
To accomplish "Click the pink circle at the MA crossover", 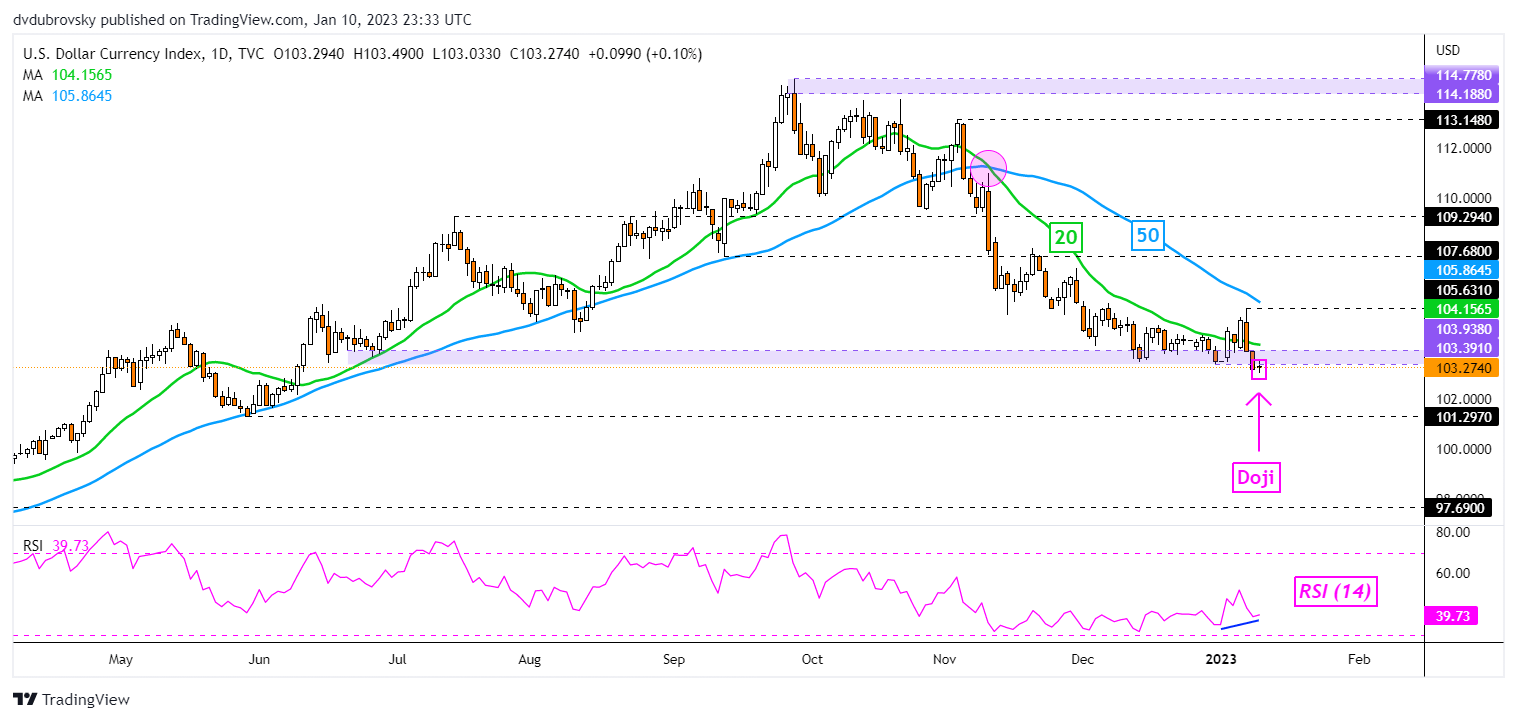I will (987, 167).
